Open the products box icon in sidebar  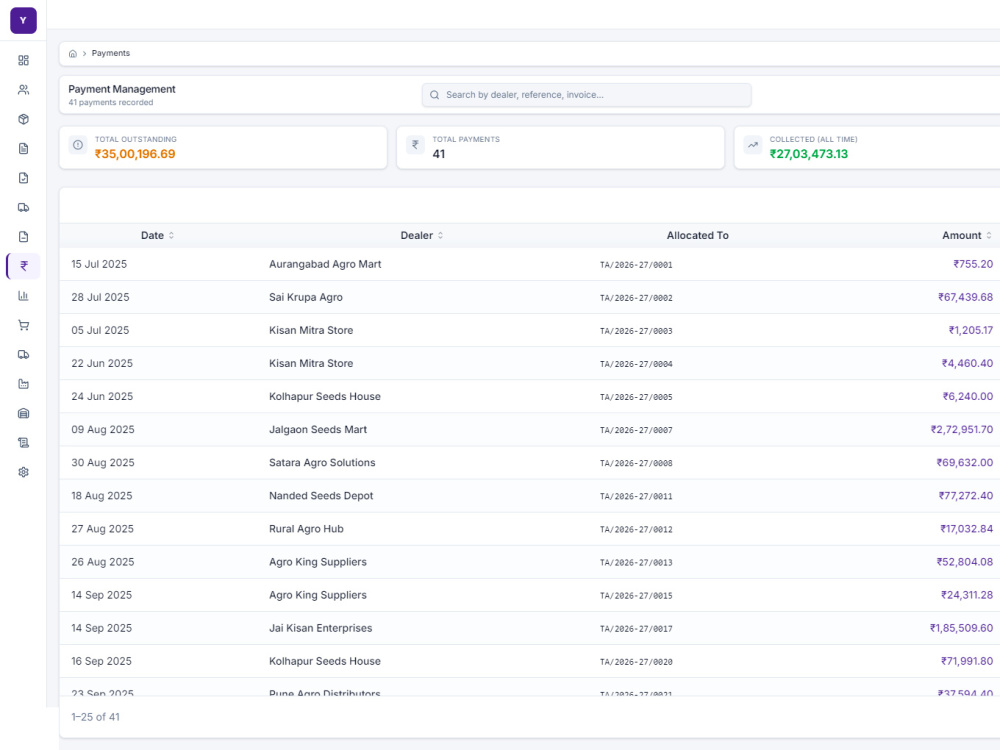click(x=24, y=119)
